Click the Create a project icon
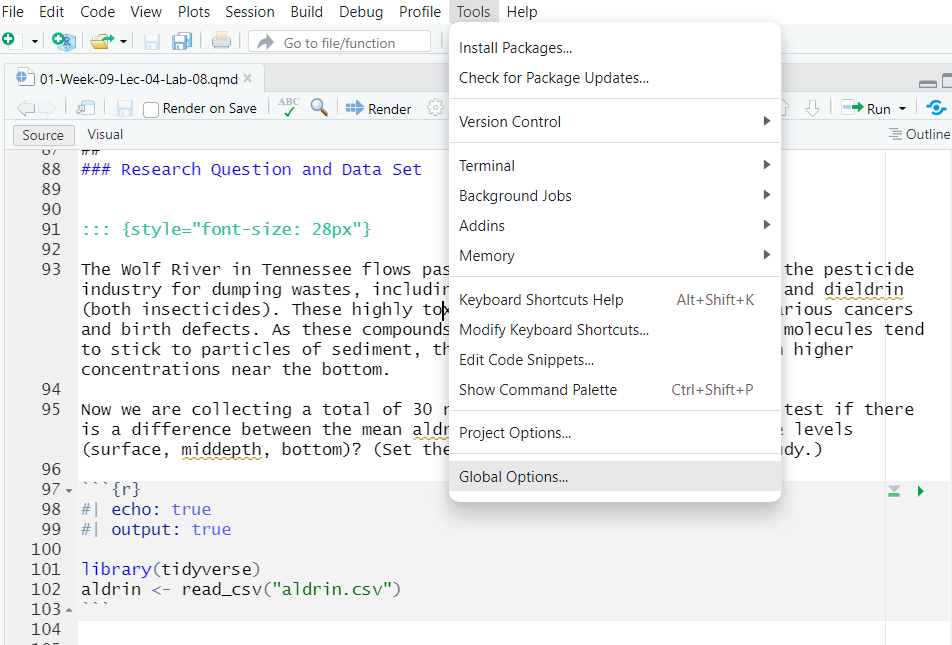 64,41
